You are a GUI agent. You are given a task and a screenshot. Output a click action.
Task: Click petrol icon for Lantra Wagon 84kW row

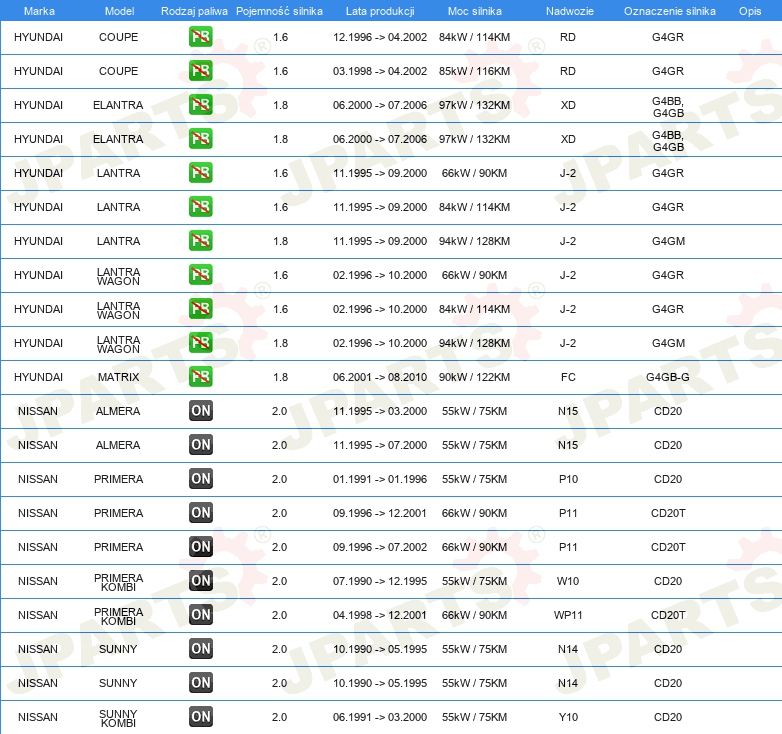pyautogui.click(x=200, y=309)
